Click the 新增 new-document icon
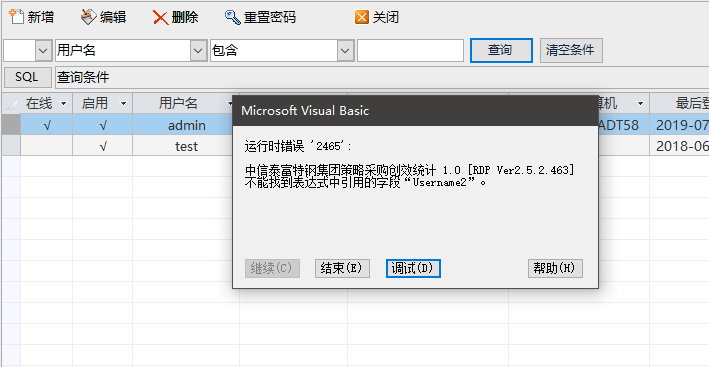The width and height of the screenshot is (709, 367). 17,17
